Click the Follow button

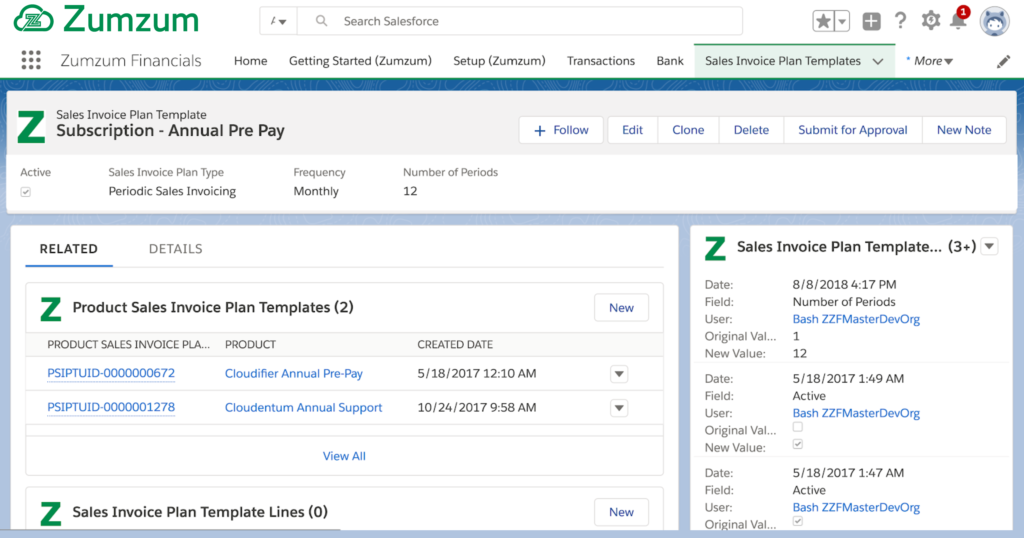coord(561,130)
